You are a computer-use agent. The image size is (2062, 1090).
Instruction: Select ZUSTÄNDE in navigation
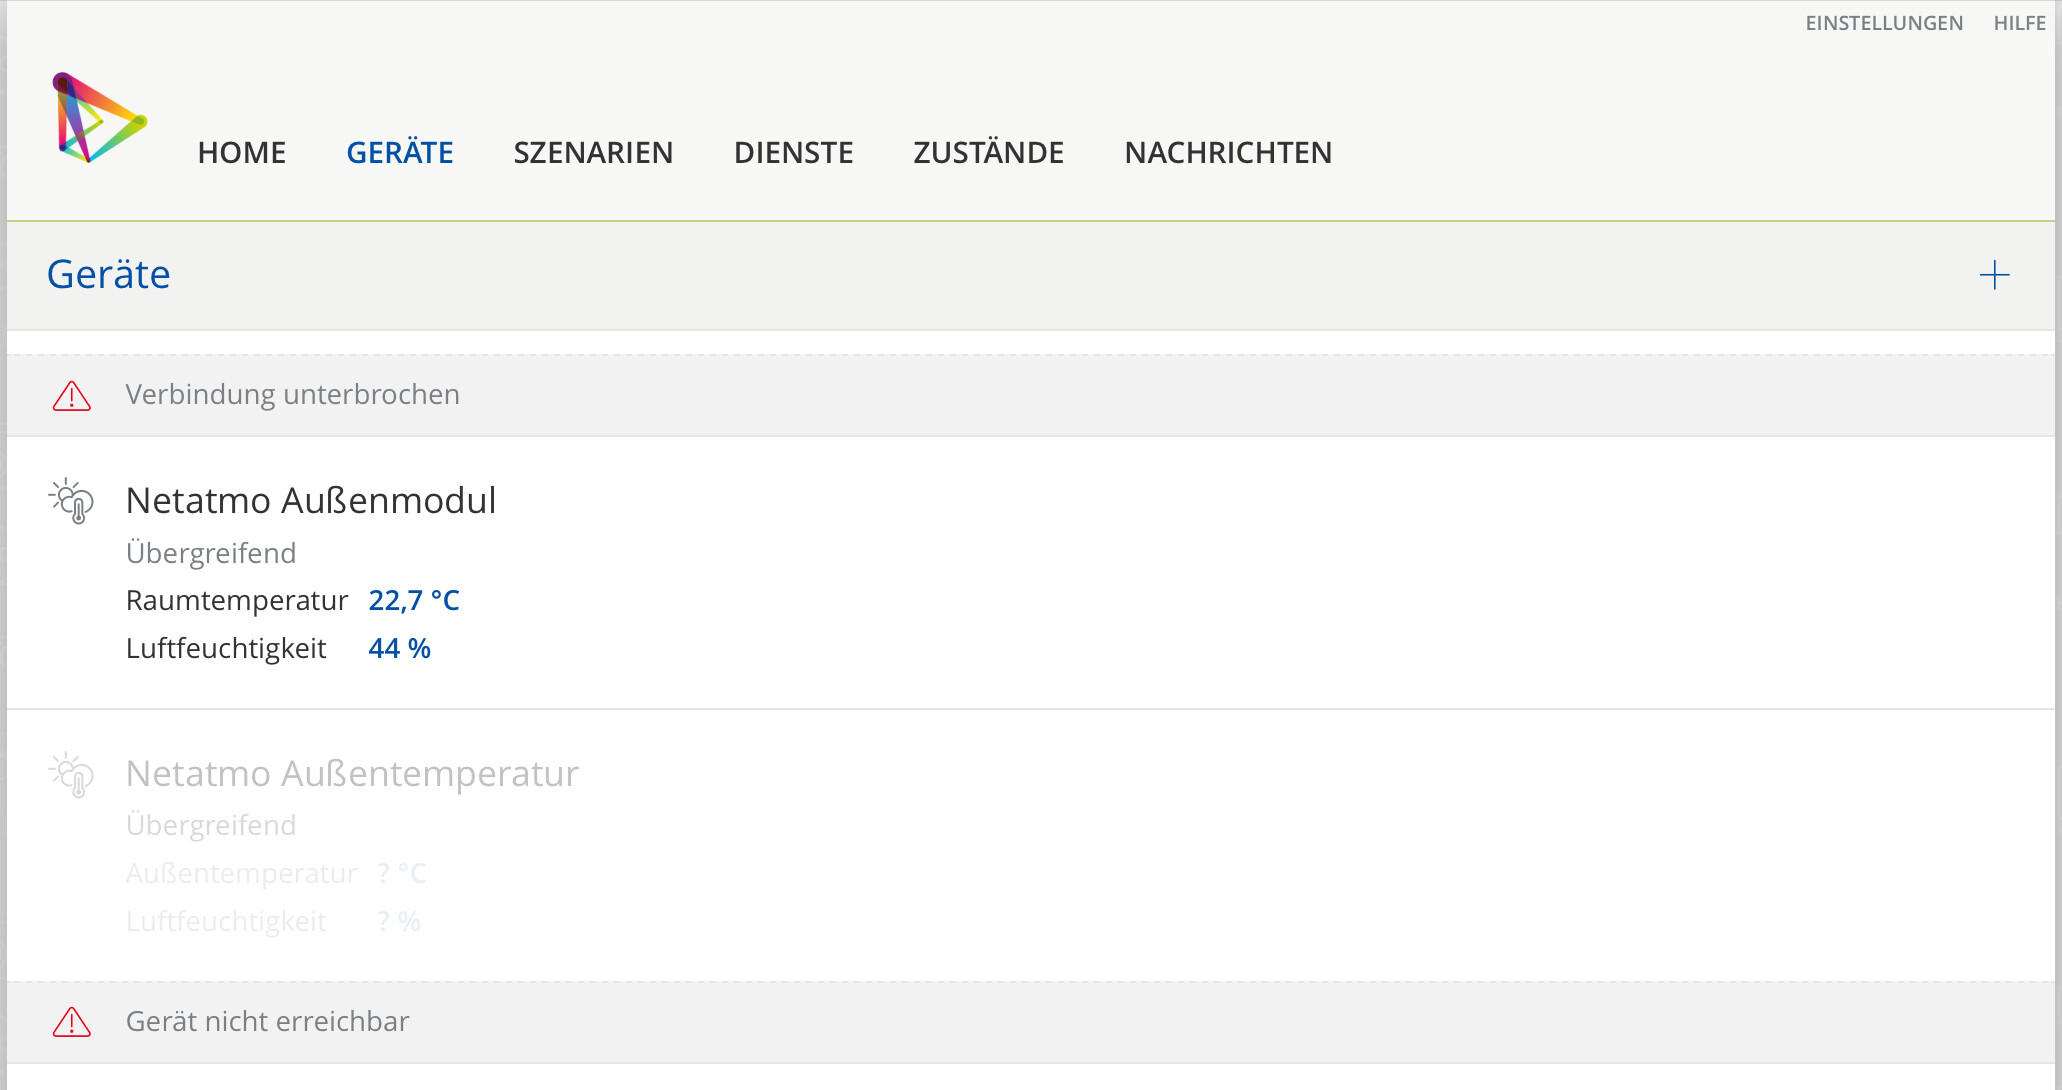coord(988,153)
